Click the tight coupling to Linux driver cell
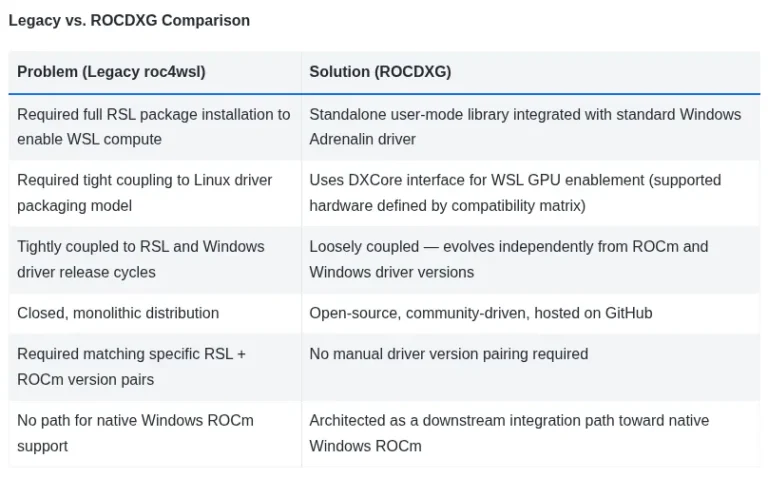The image size is (768, 477). [154, 193]
